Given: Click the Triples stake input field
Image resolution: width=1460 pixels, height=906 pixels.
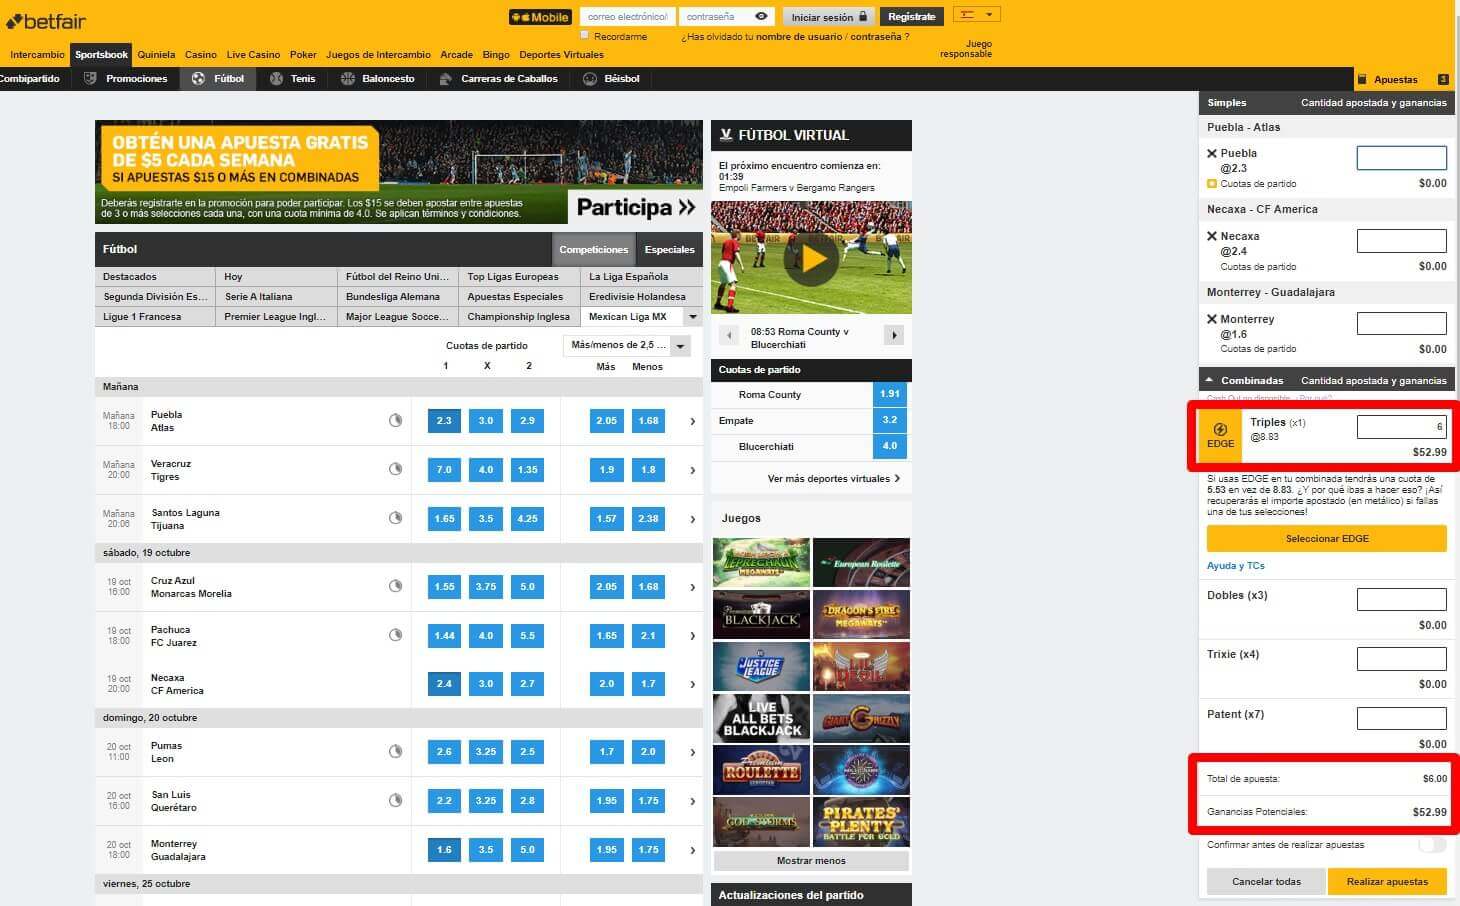Looking at the screenshot, I should (x=1401, y=427).
